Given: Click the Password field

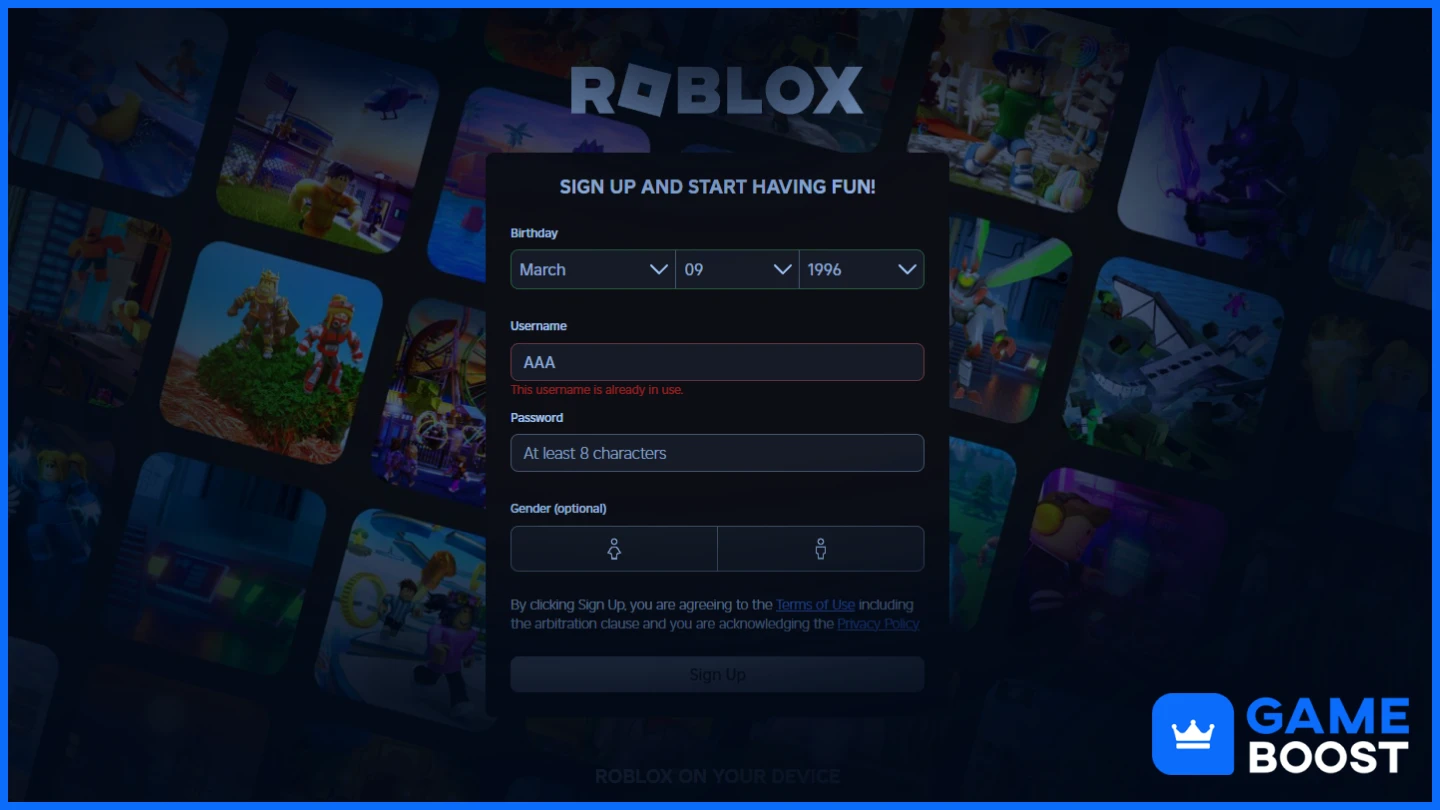Looking at the screenshot, I should click(x=717, y=453).
